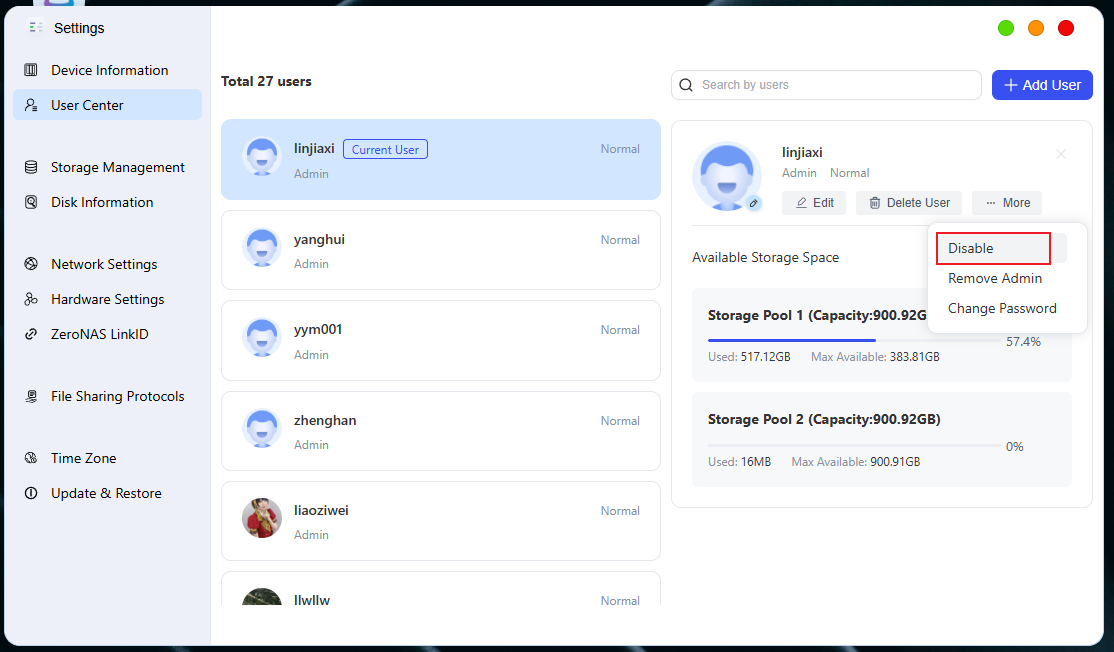Click the ZeroNAS LinkID link icon
This screenshot has height=652, width=1114.
point(31,334)
